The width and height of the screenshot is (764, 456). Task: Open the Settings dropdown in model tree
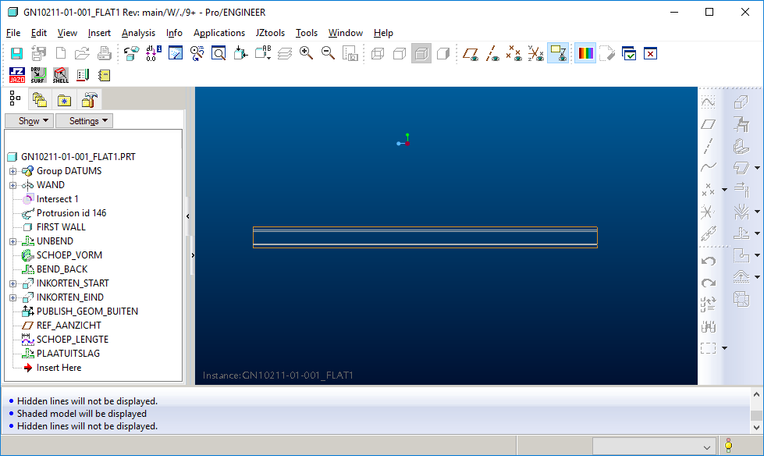pos(84,121)
